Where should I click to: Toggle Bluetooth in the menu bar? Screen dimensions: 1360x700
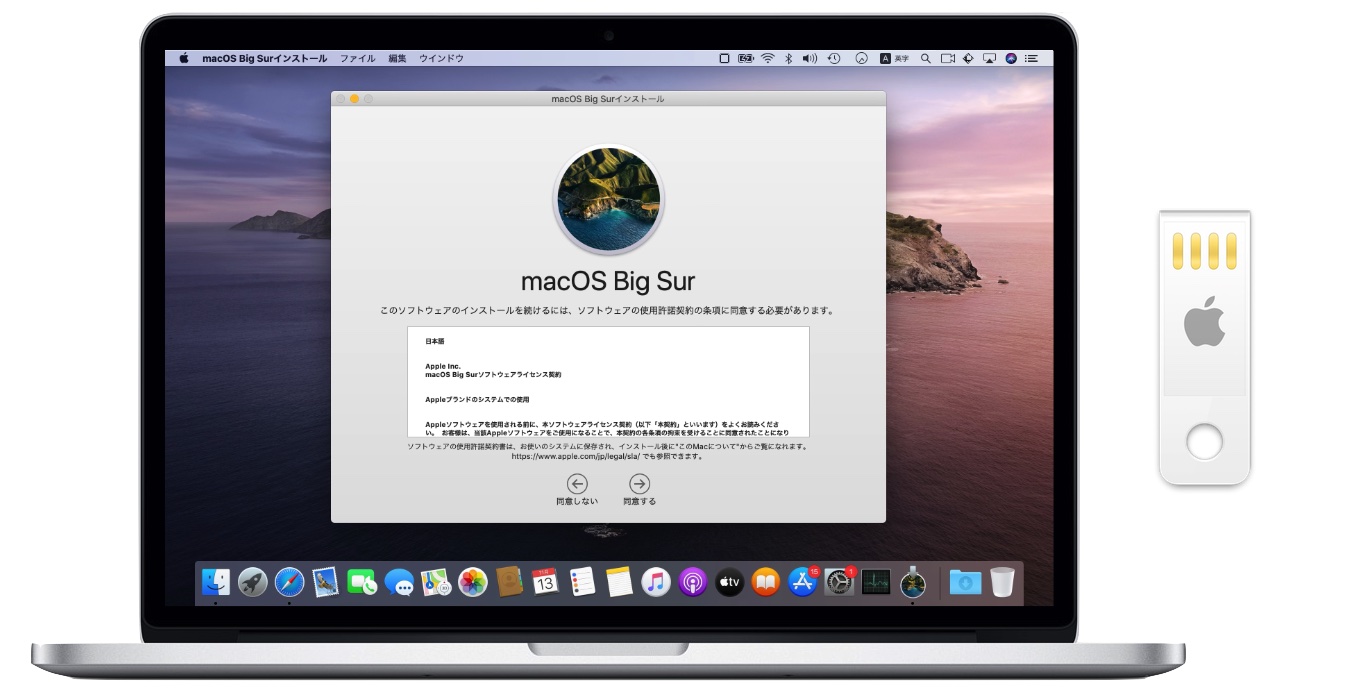pyautogui.click(x=788, y=57)
